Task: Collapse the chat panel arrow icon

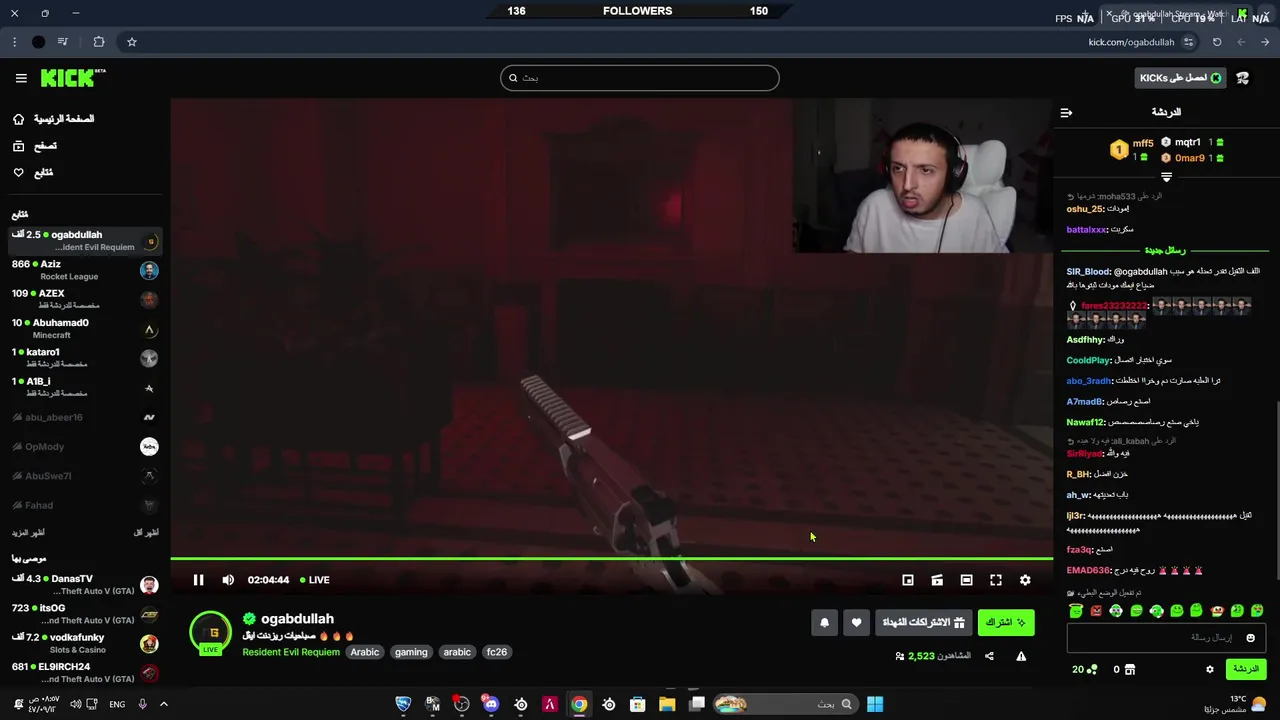Action: tap(1066, 112)
